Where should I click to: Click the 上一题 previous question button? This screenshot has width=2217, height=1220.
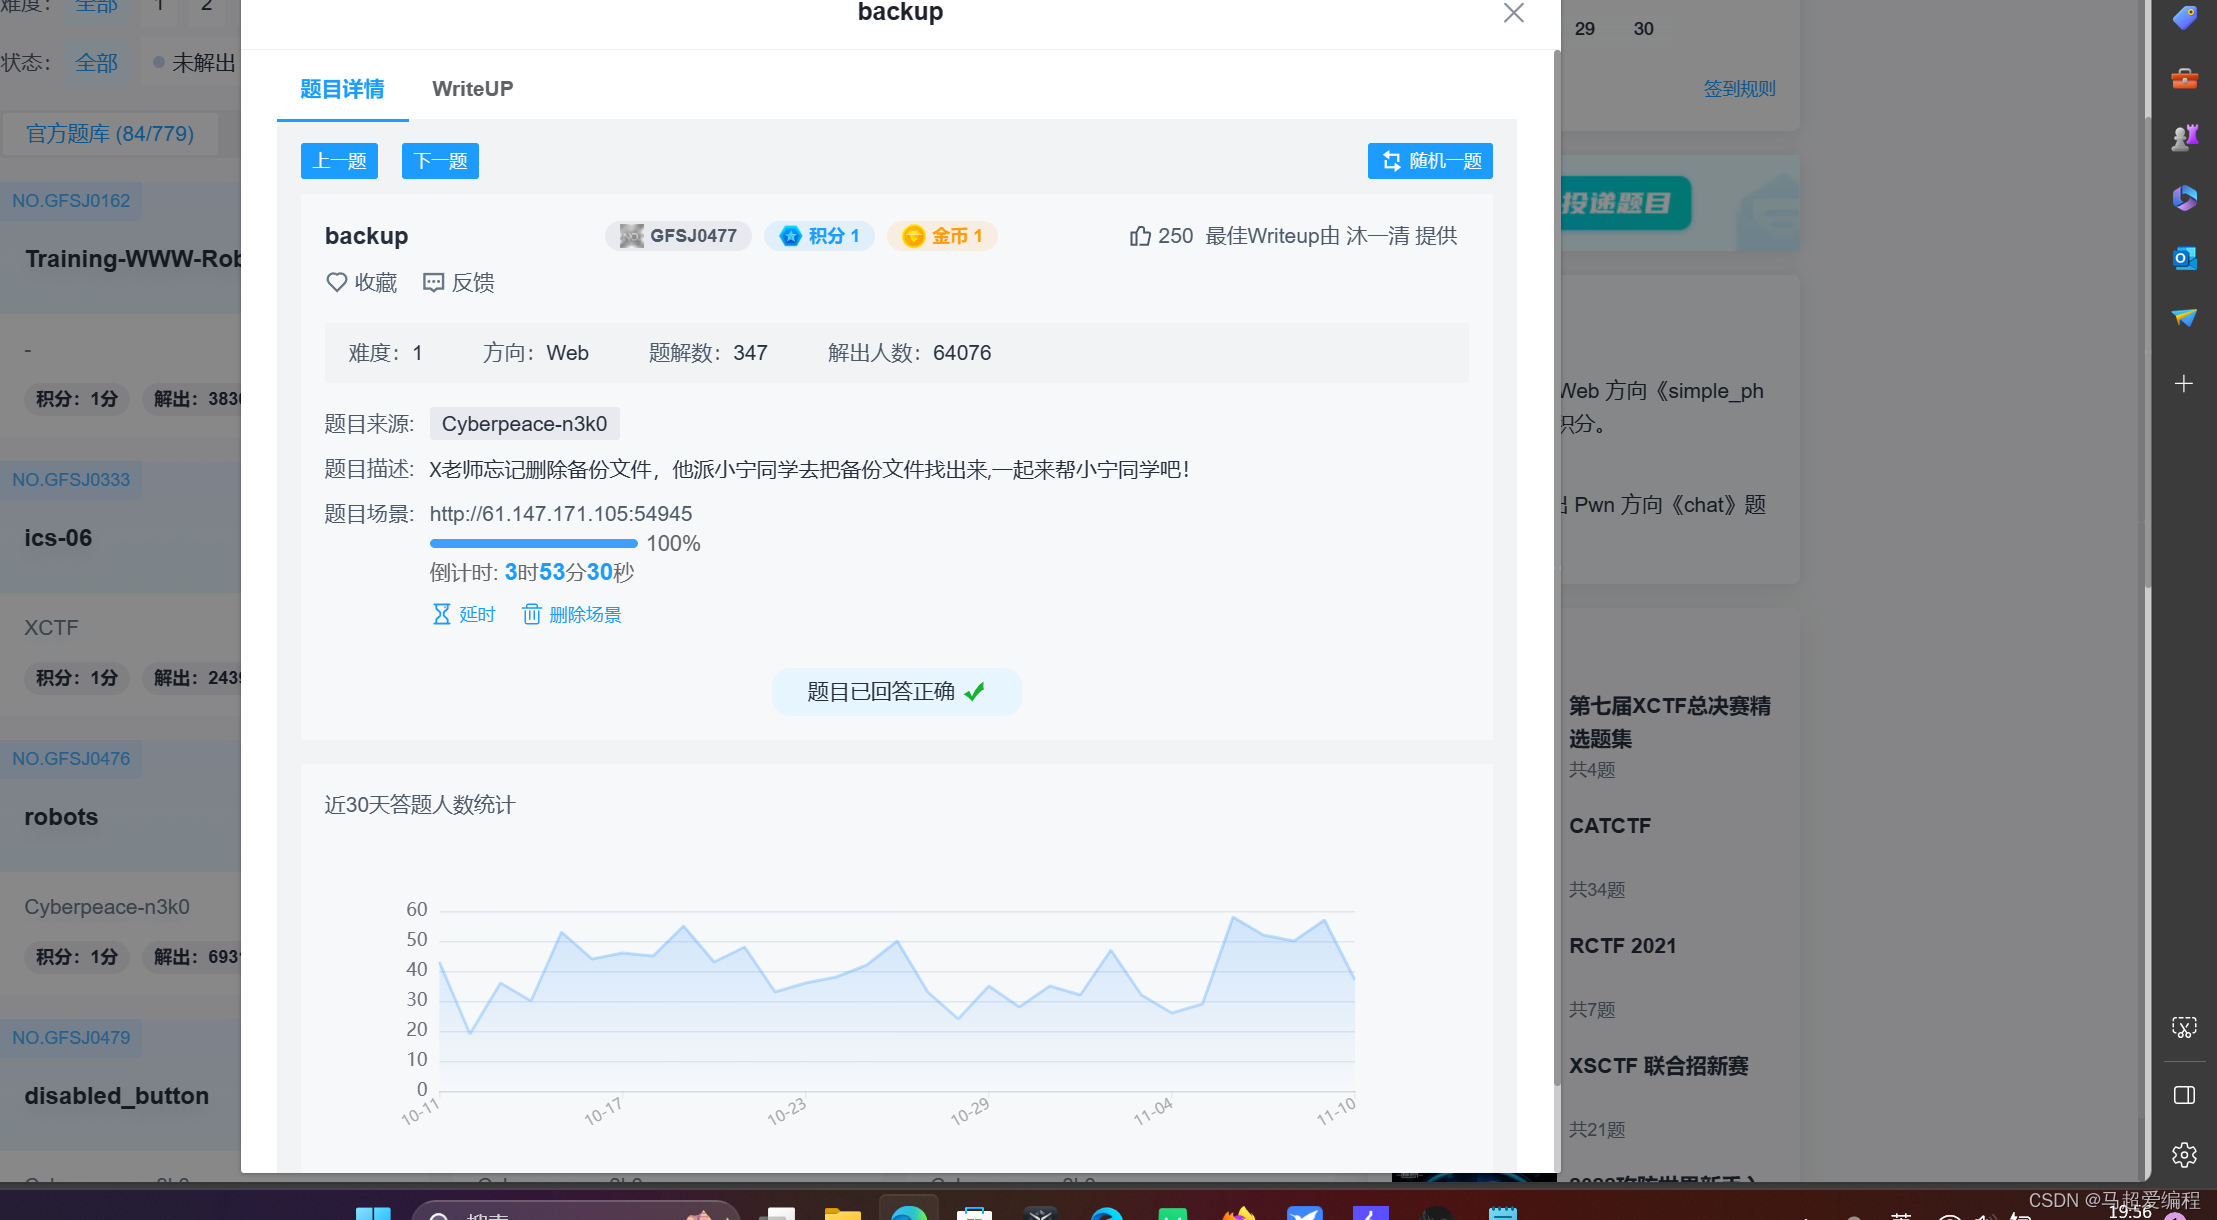(339, 161)
